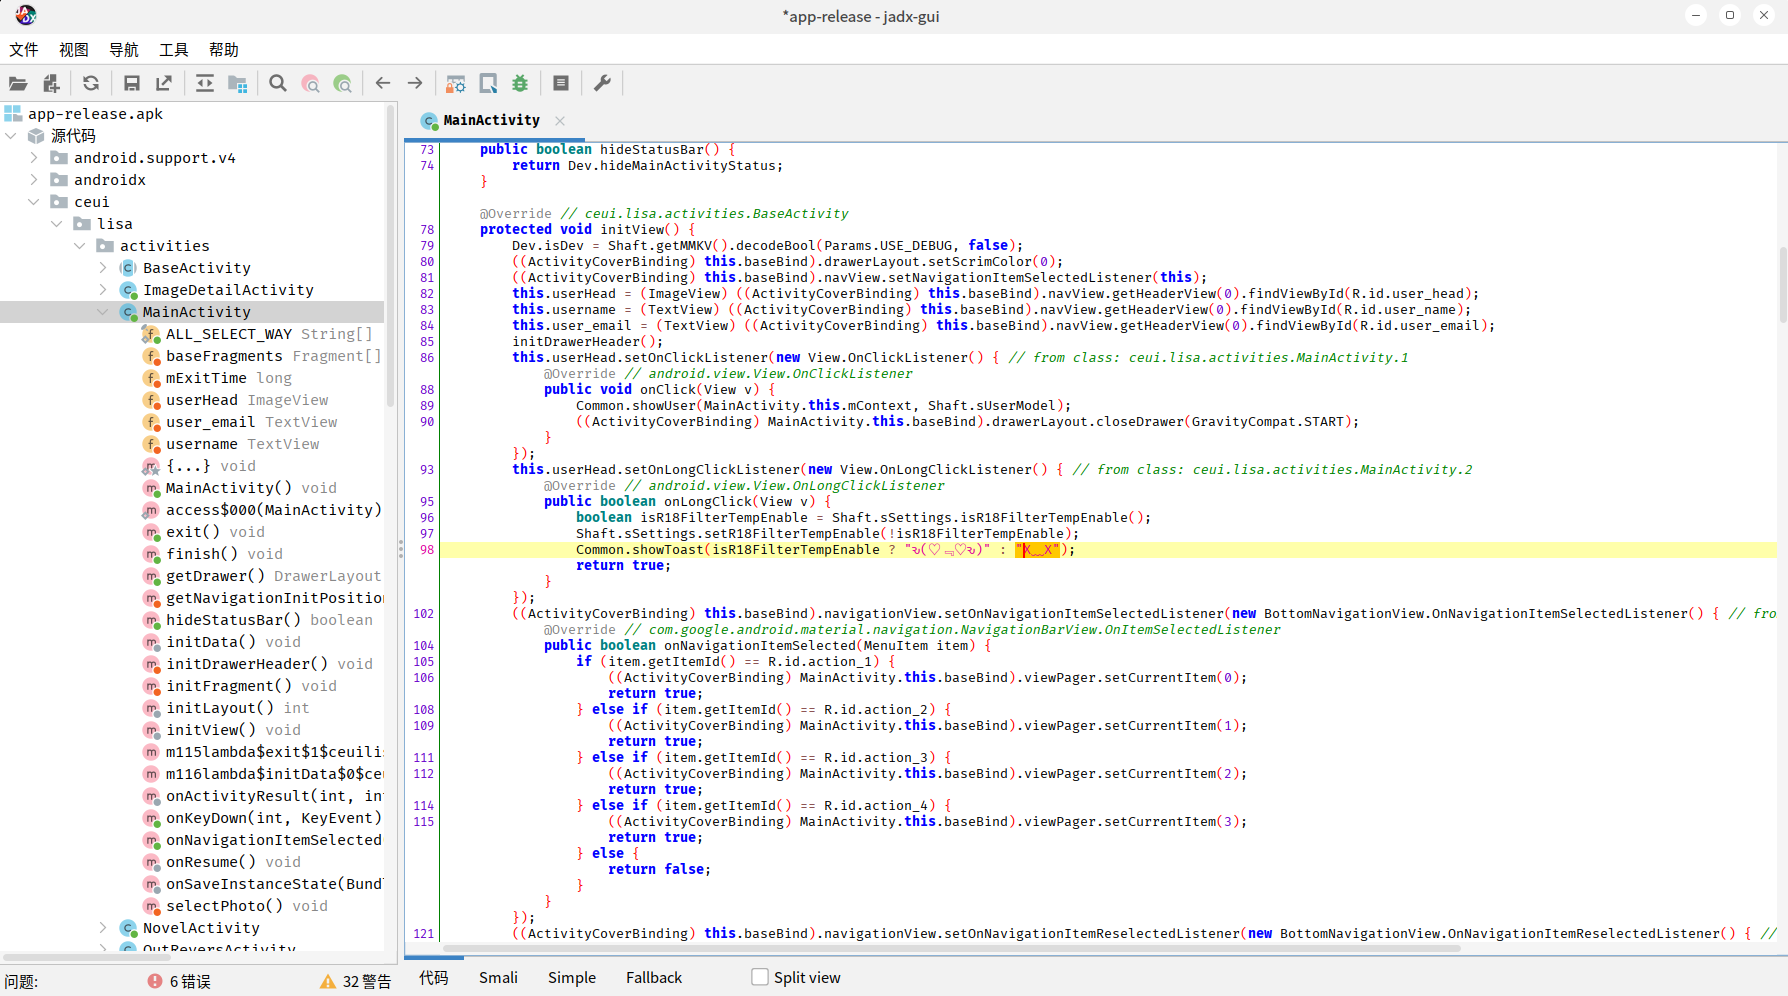Switch to the Fallback view tab
This screenshot has height=996, width=1788.
(654, 978)
